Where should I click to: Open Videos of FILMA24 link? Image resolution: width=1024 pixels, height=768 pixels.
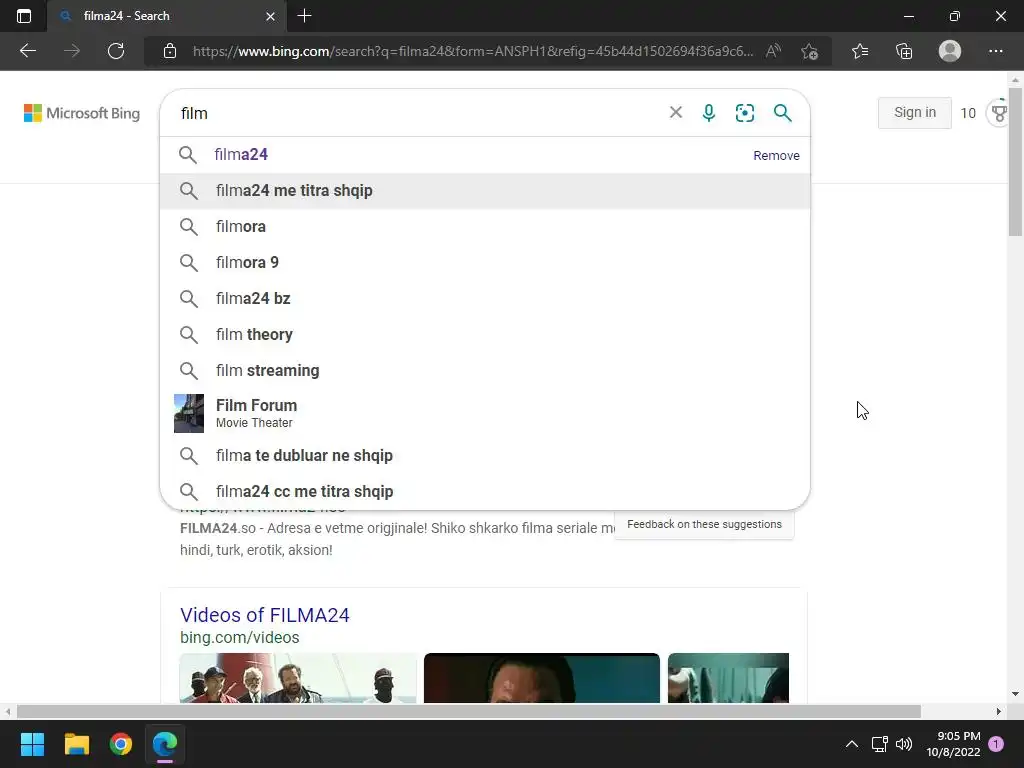click(x=264, y=615)
